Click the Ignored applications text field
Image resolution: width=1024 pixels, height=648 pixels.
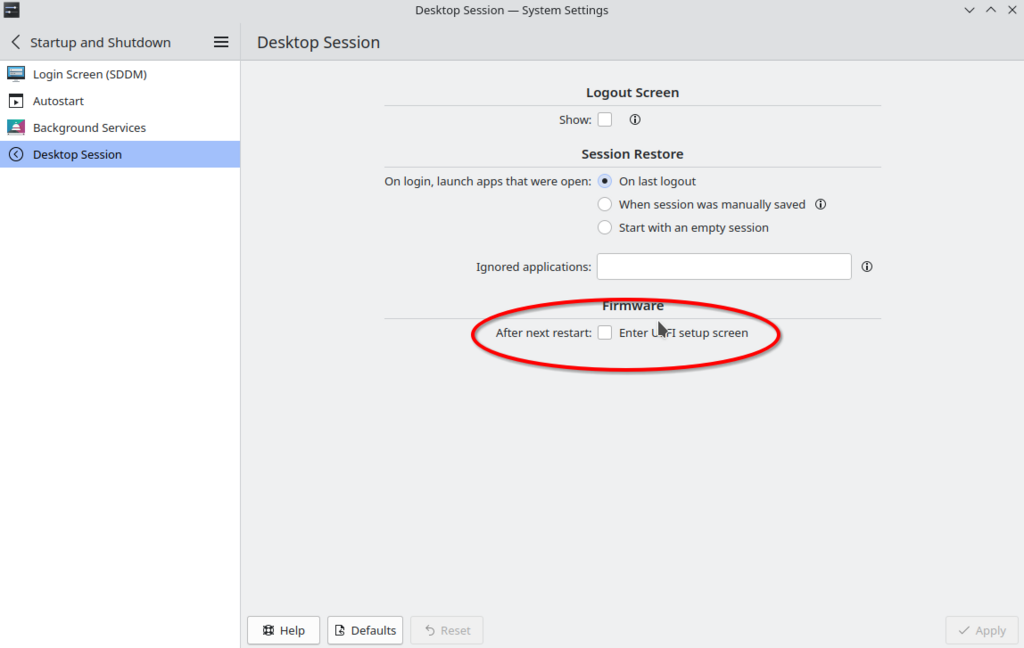coord(723,267)
